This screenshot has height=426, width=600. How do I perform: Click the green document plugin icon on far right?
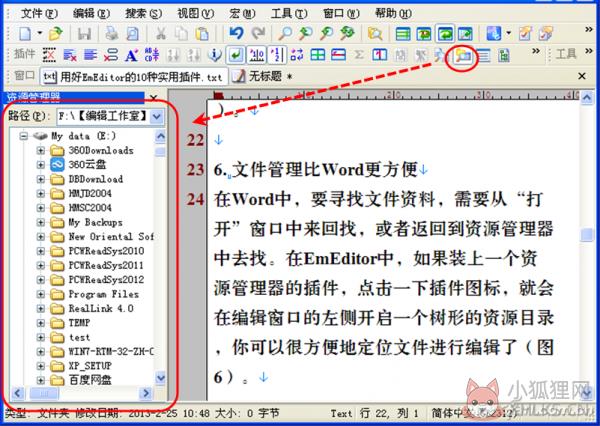(x=504, y=55)
